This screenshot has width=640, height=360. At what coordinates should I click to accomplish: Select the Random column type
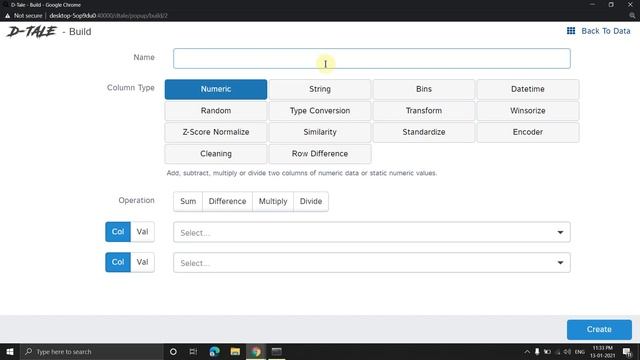click(216, 111)
